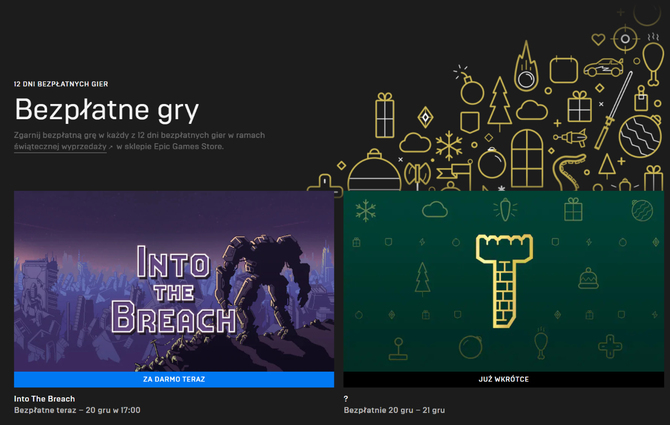
Task: Click the 'JUŻ WKRÓTCE' bar
Action: tap(504, 379)
